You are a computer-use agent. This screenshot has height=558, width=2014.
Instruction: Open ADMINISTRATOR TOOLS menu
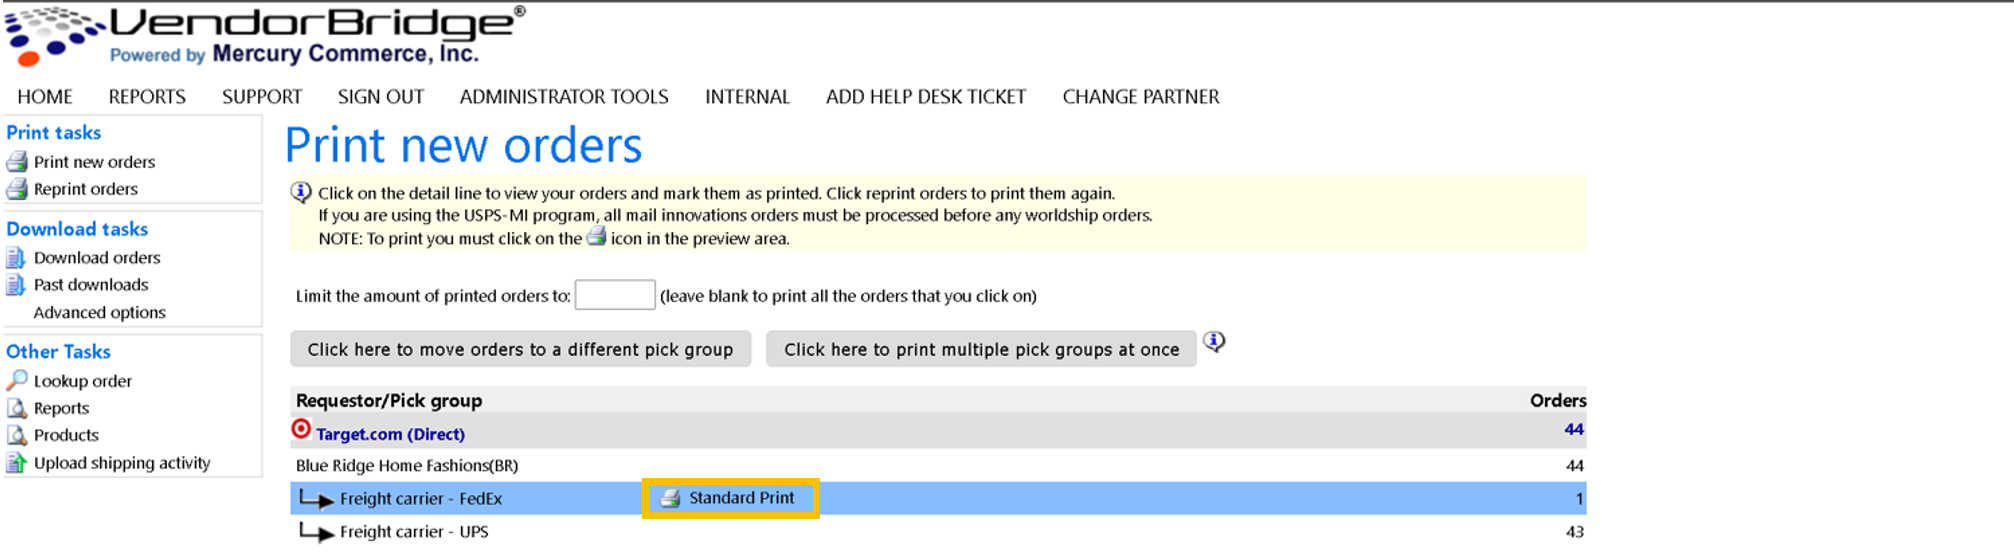click(564, 97)
